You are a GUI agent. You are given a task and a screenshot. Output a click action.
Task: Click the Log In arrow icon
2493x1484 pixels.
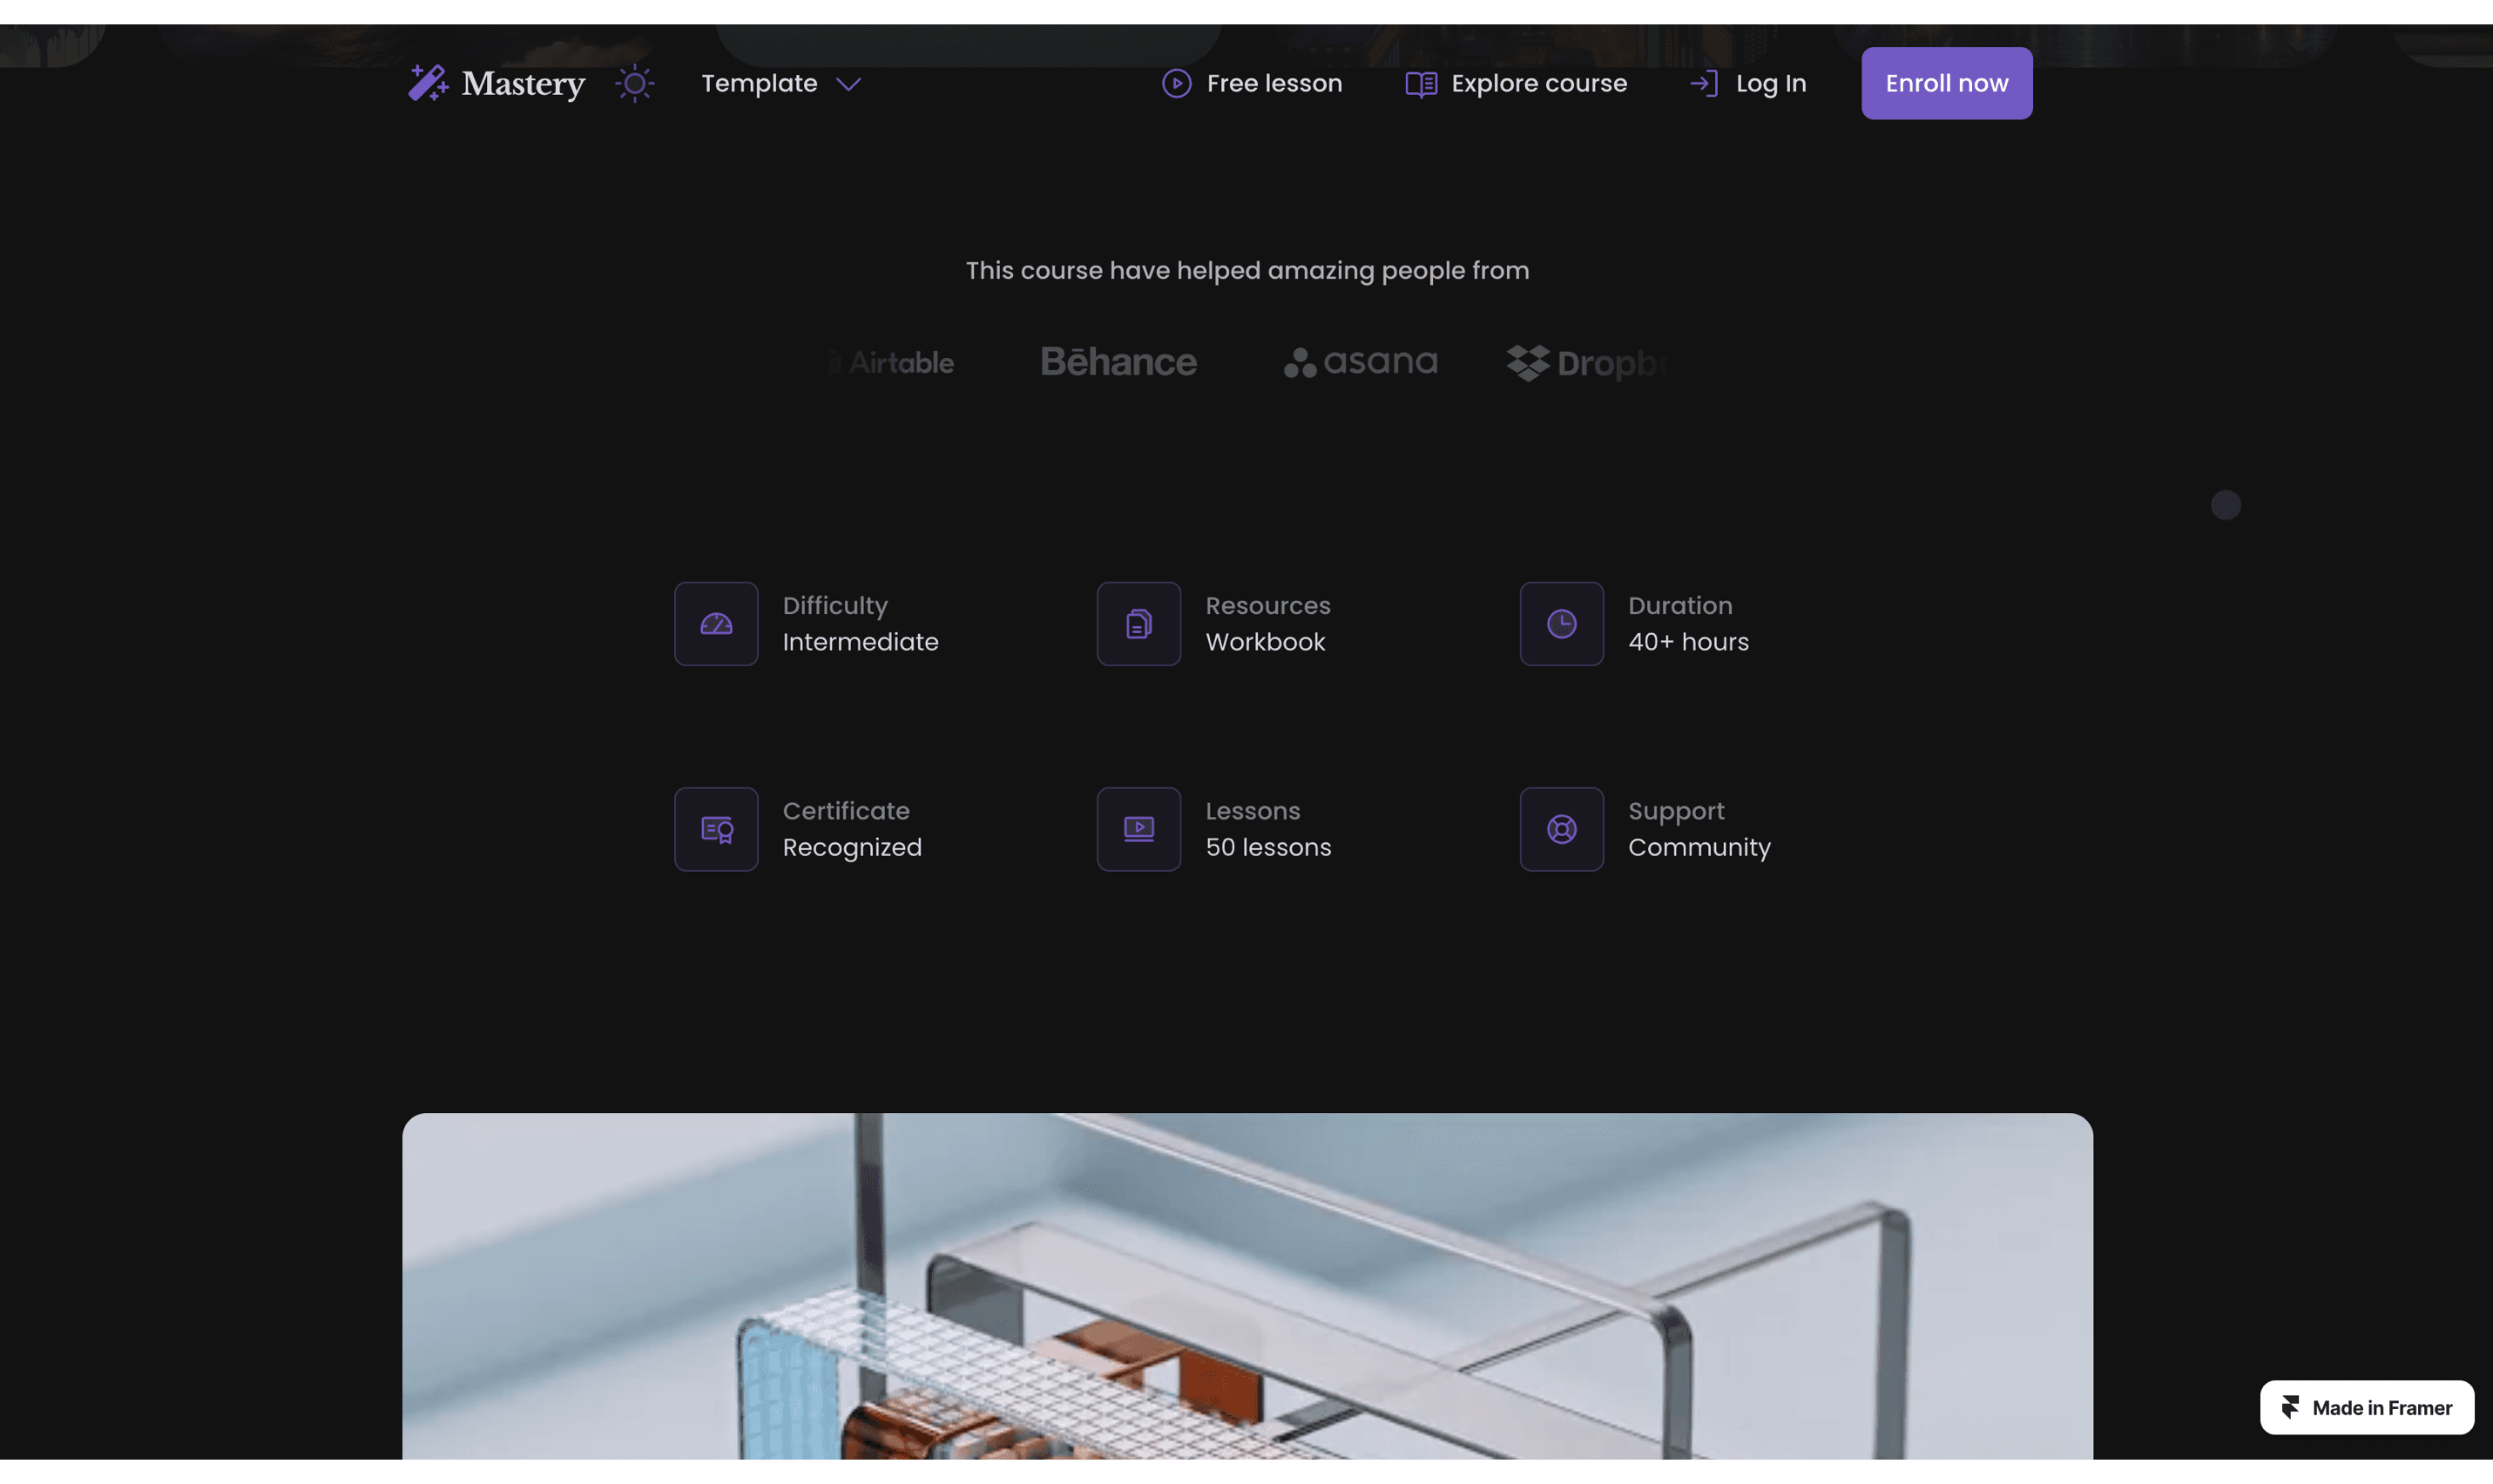click(x=1703, y=83)
